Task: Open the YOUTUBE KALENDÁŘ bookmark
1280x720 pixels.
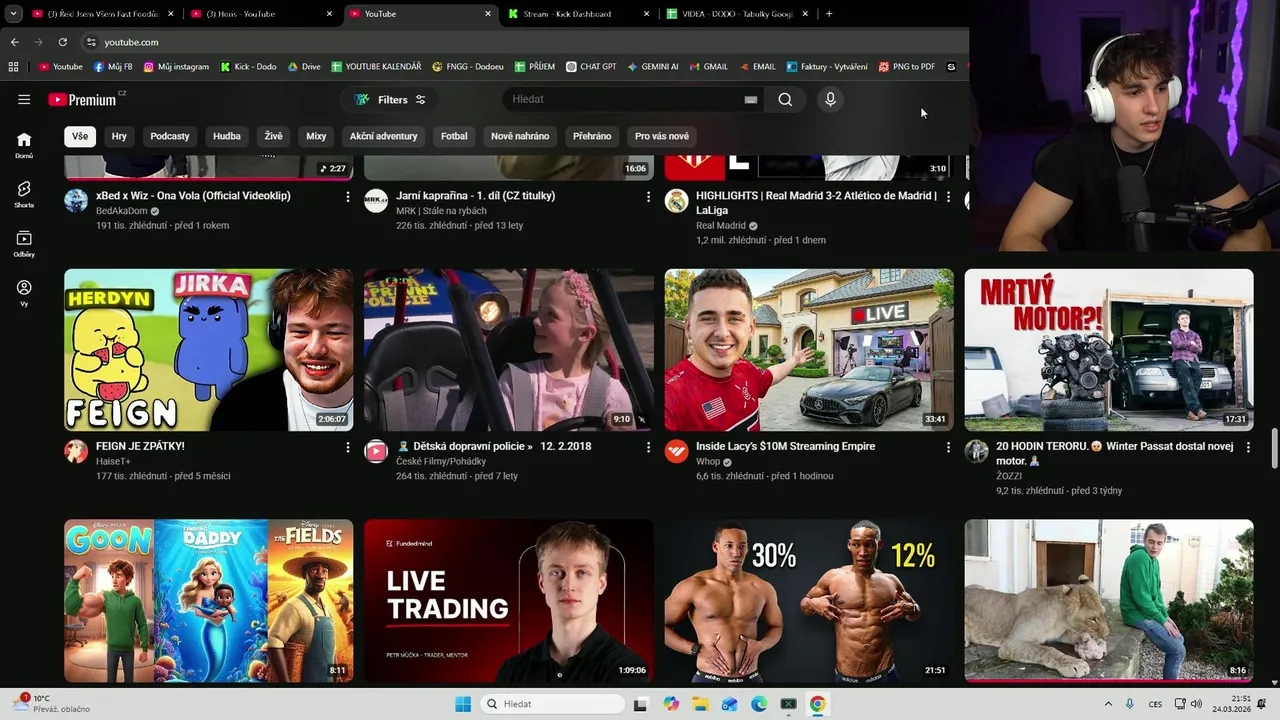Action: [376, 67]
